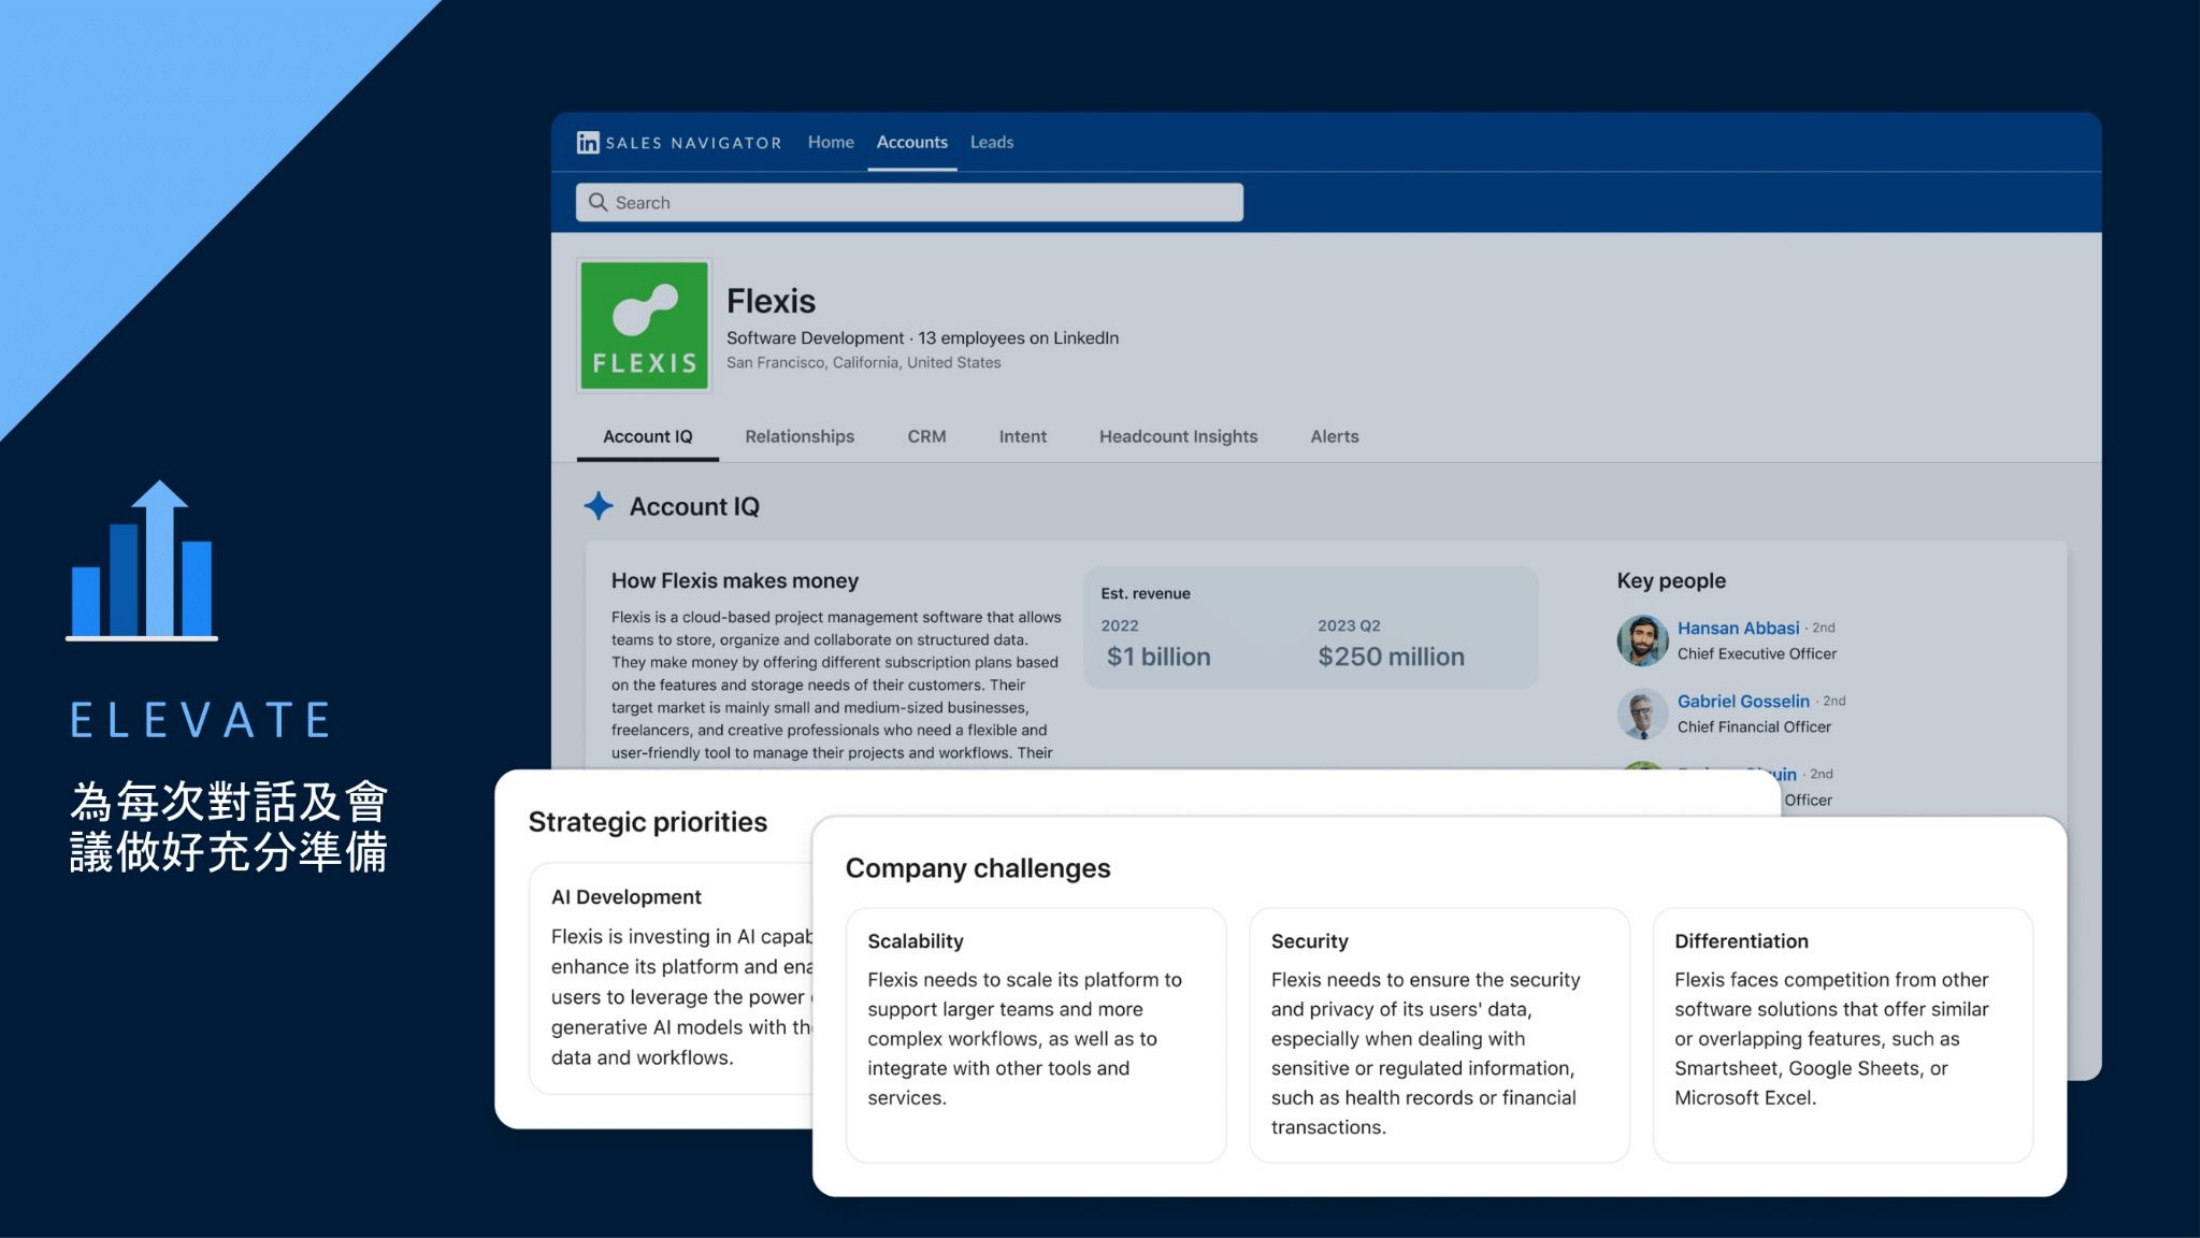The image size is (2200, 1238).
Task: Click the 'AI Development' card title
Action: (x=626, y=897)
